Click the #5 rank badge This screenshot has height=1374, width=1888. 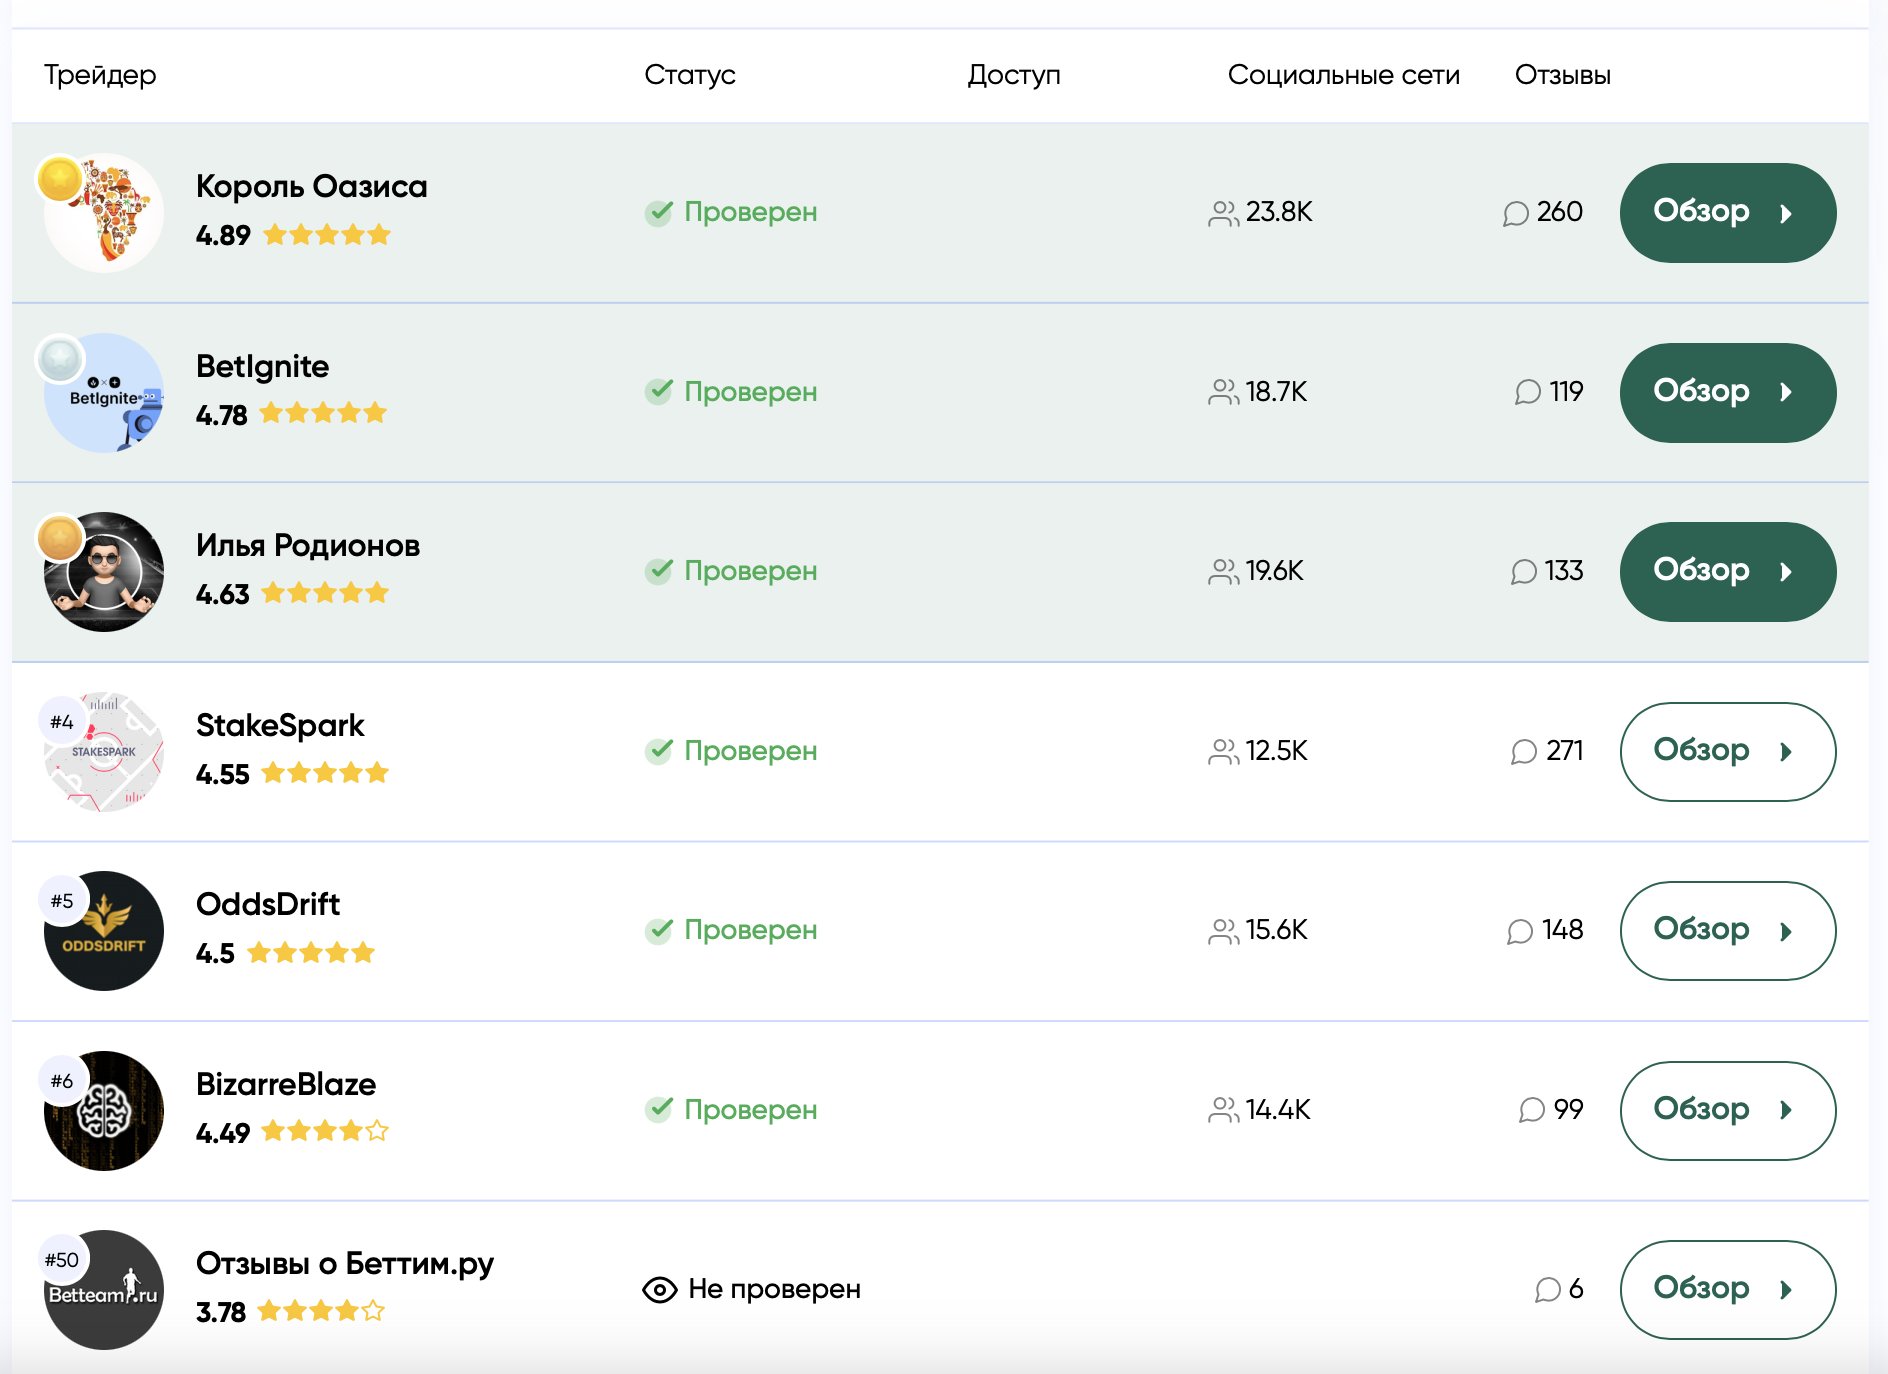coord(62,901)
